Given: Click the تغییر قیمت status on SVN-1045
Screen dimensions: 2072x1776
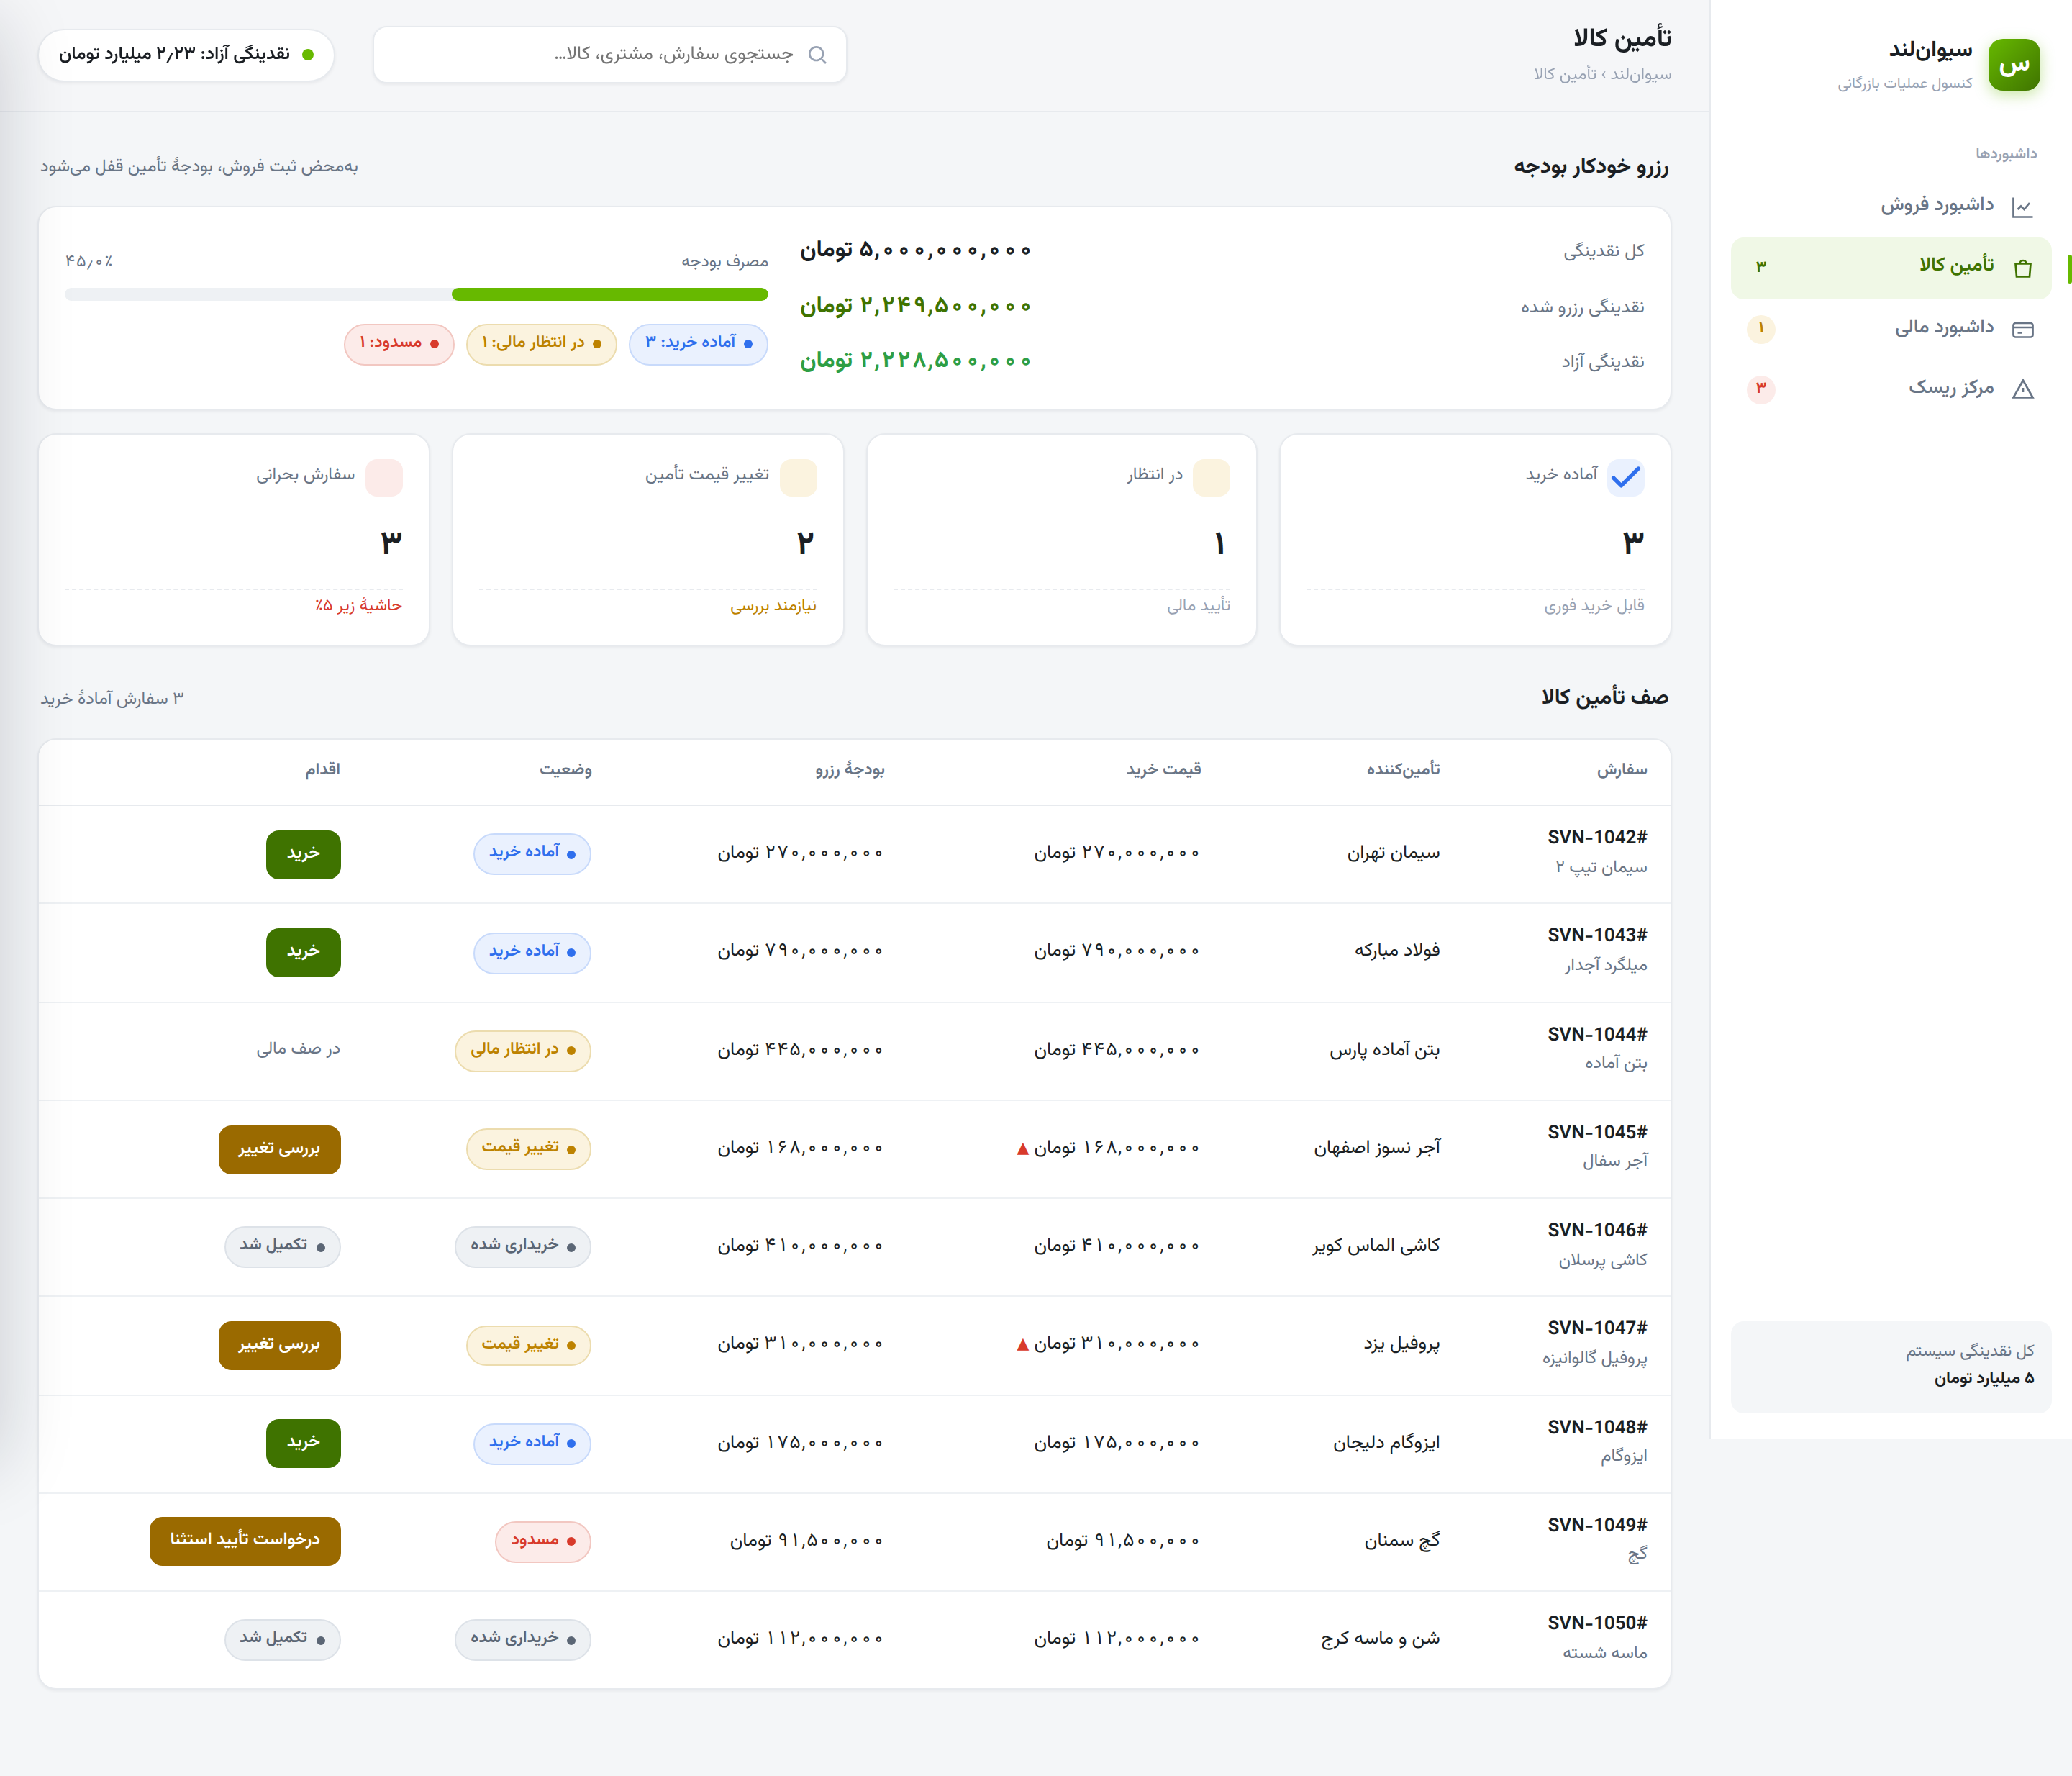Looking at the screenshot, I should point(528,1148).
